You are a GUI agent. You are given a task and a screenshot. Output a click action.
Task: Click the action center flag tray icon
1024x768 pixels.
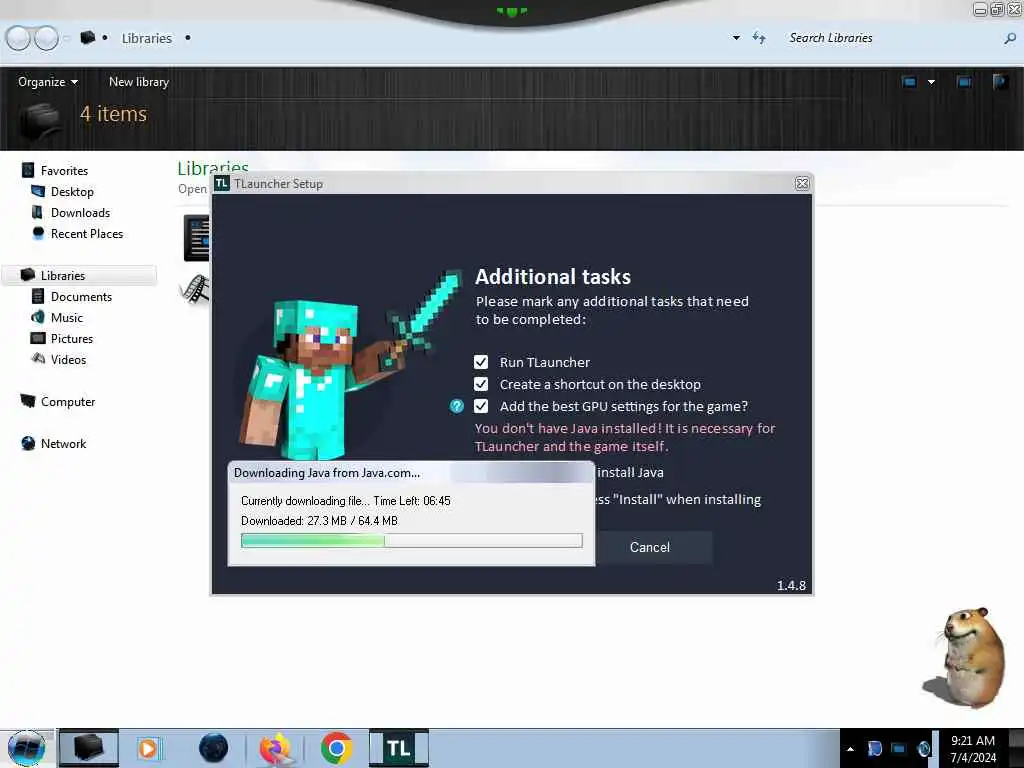point(874,749)
